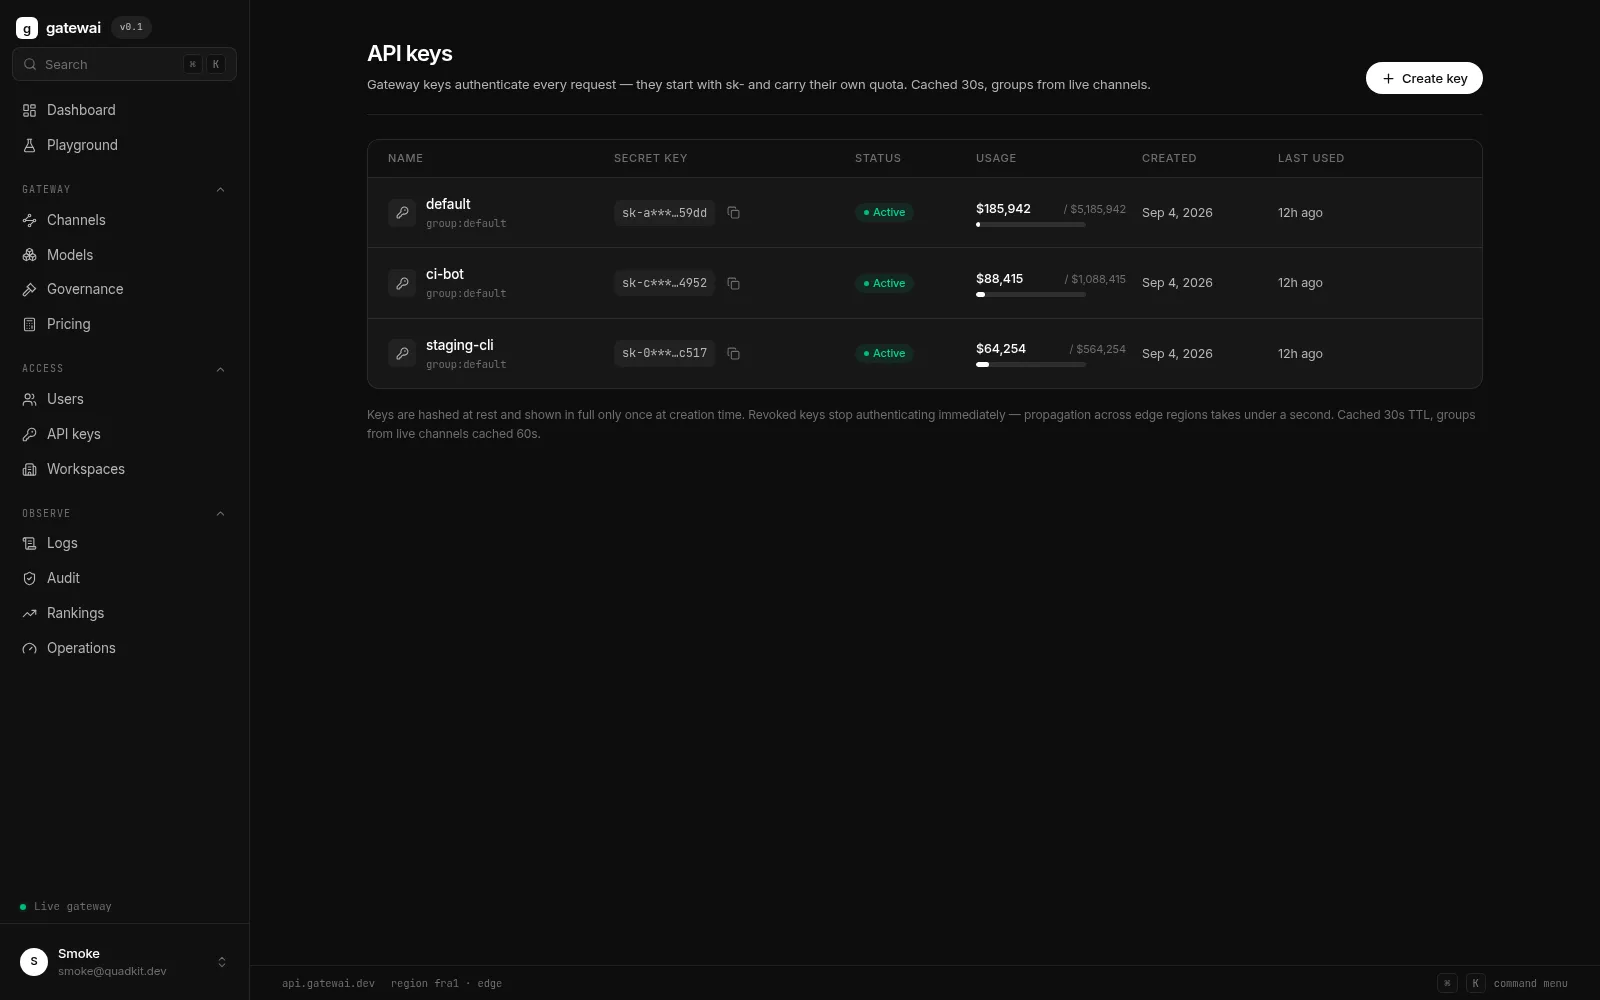Show Rankings
The width and height of the screenshot is (1600, 1000).
124,613
